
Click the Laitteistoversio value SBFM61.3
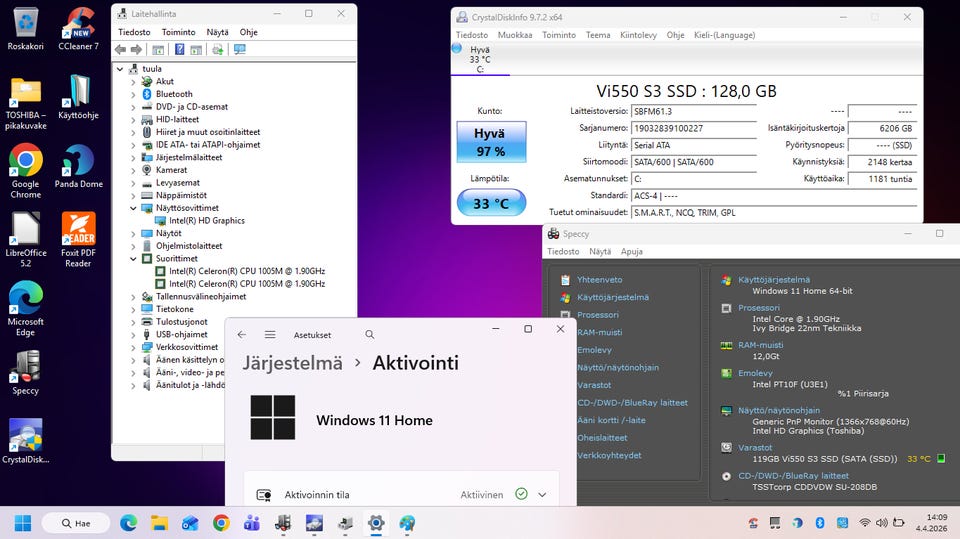[x=694, y=111]
